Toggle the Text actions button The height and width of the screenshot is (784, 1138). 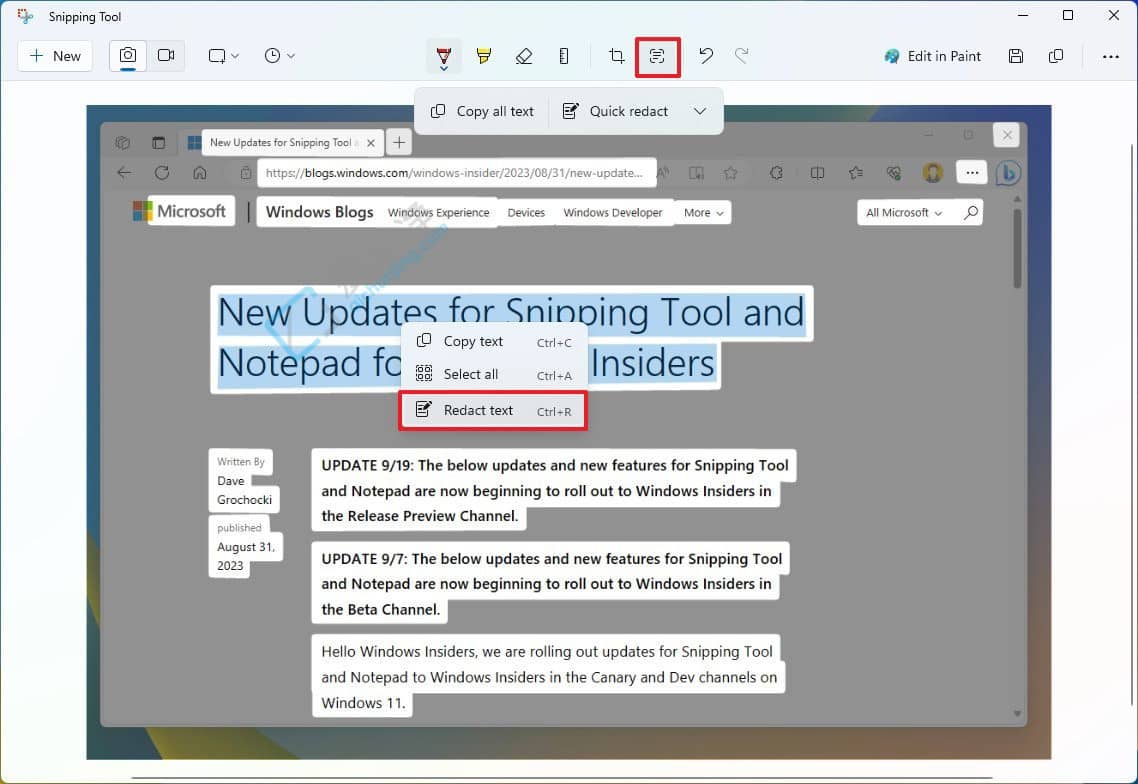click(x=657, y=56)
